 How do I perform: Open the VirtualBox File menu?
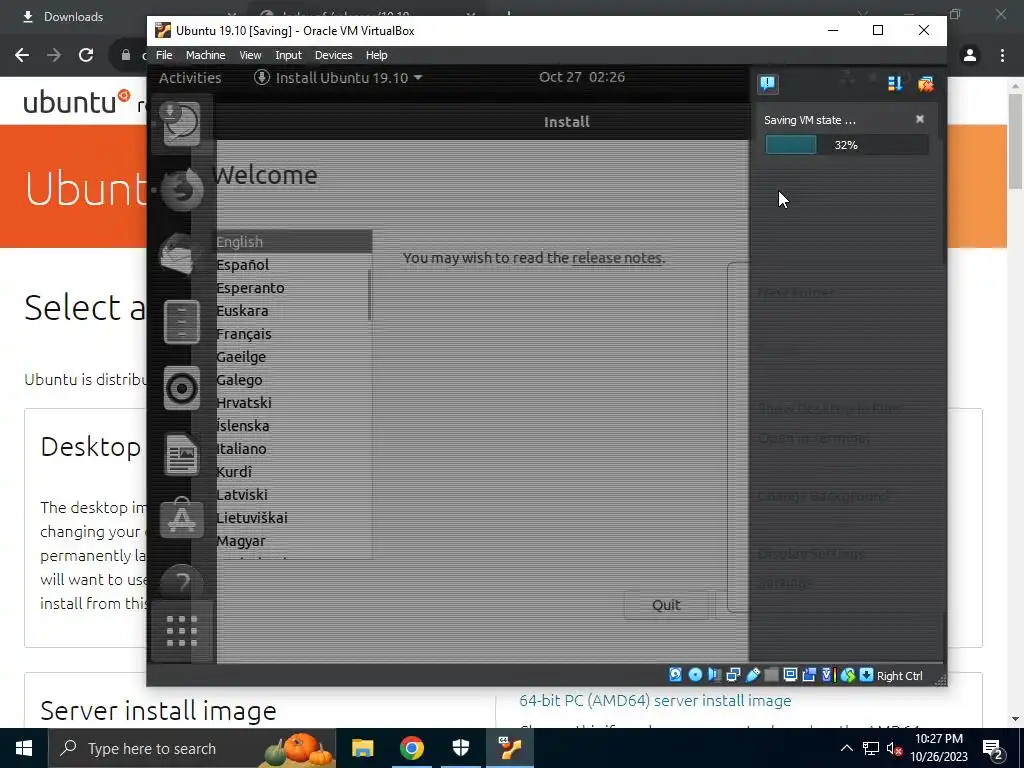pos(164,55)
